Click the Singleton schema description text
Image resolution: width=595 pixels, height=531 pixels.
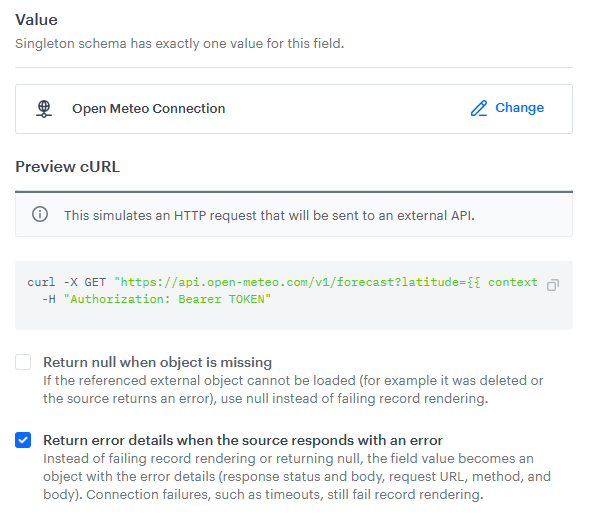point(179,44)
